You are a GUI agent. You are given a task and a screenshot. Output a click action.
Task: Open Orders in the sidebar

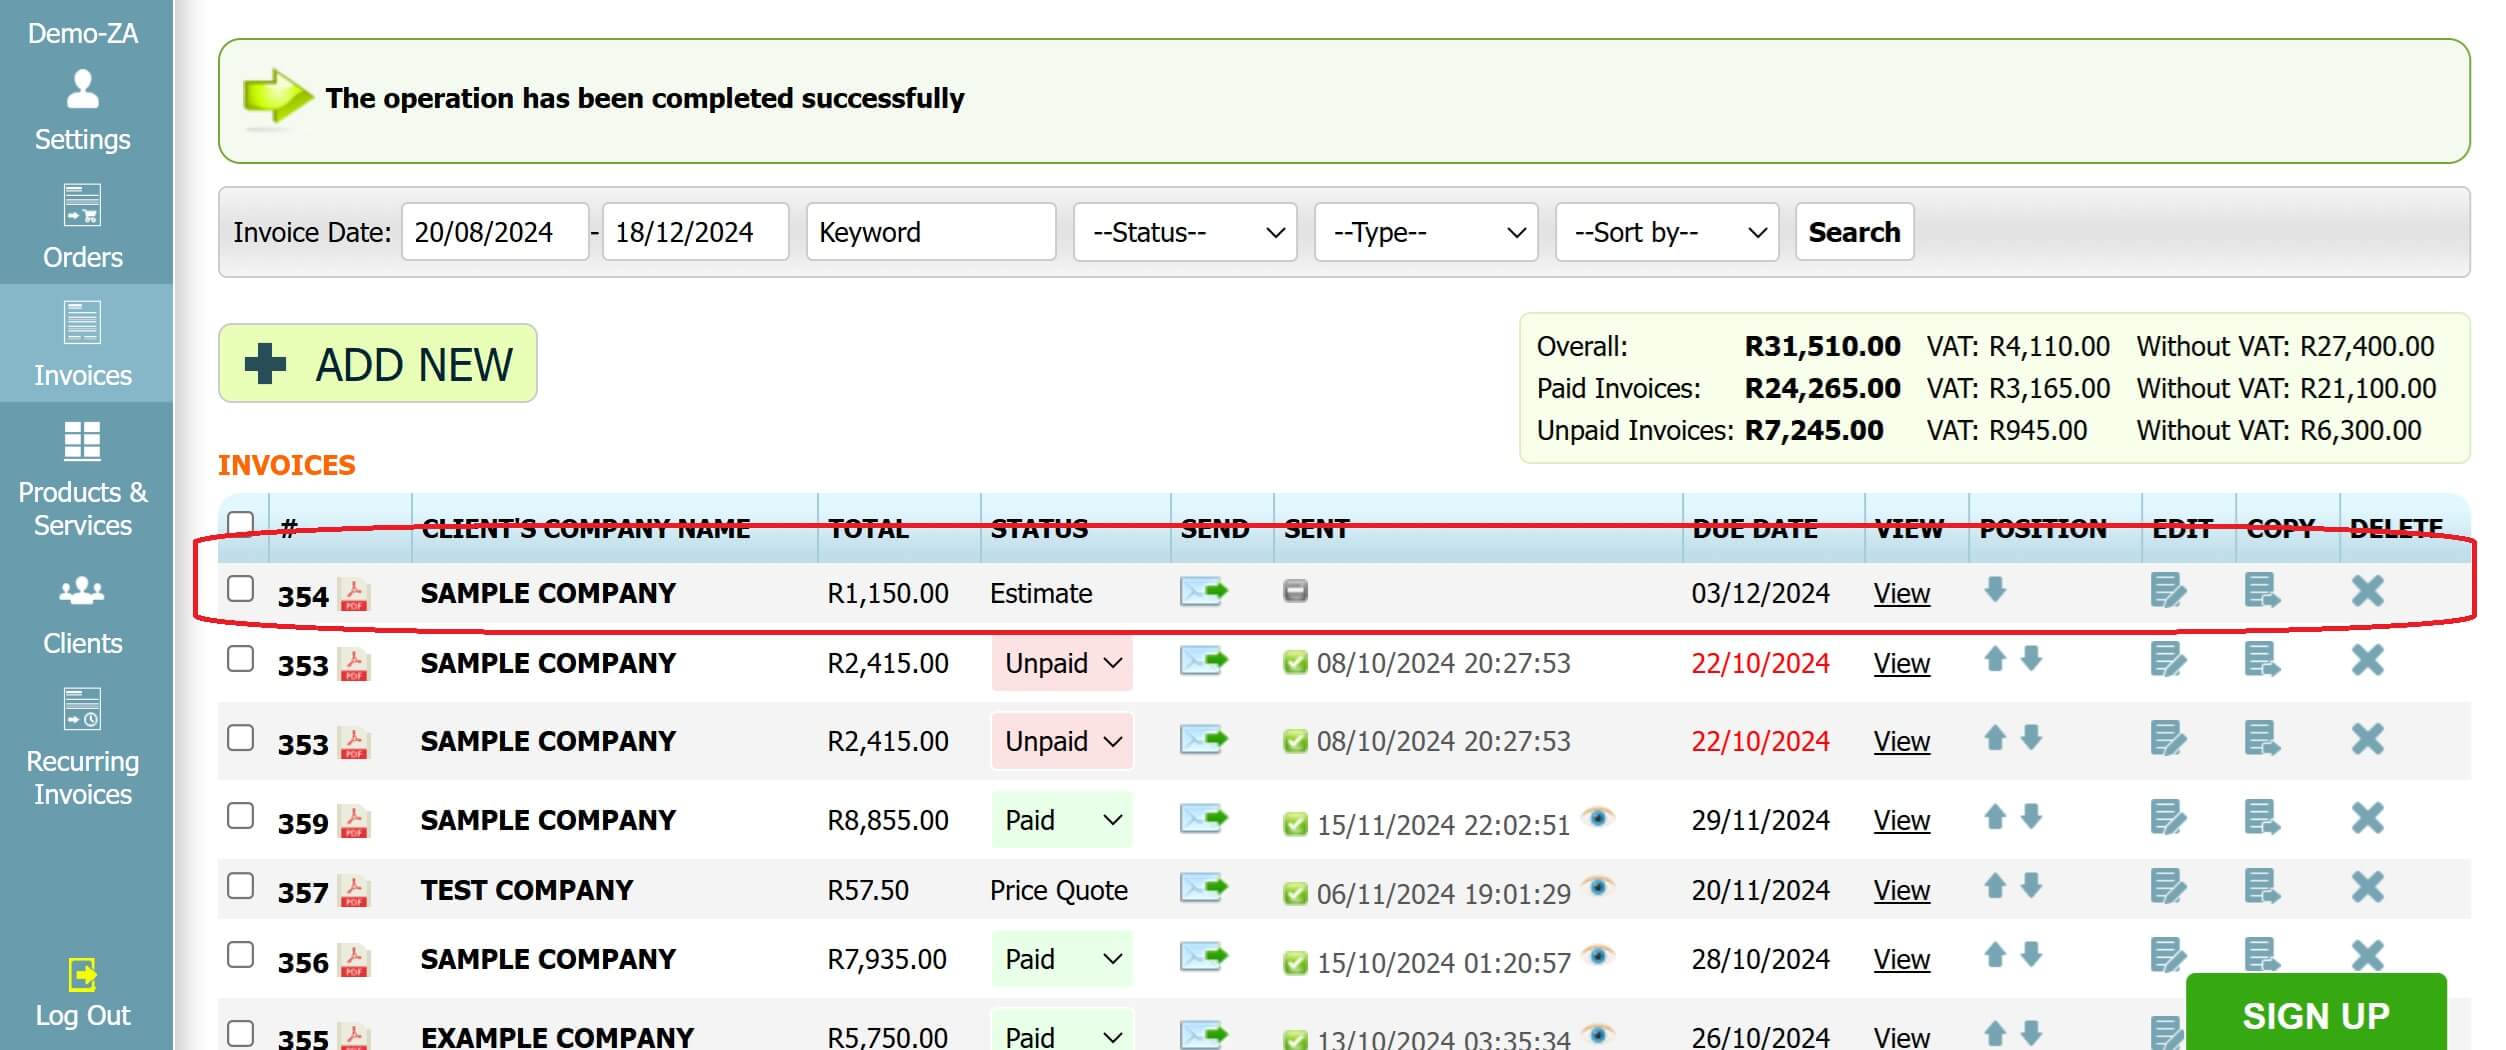pos(83,227)
